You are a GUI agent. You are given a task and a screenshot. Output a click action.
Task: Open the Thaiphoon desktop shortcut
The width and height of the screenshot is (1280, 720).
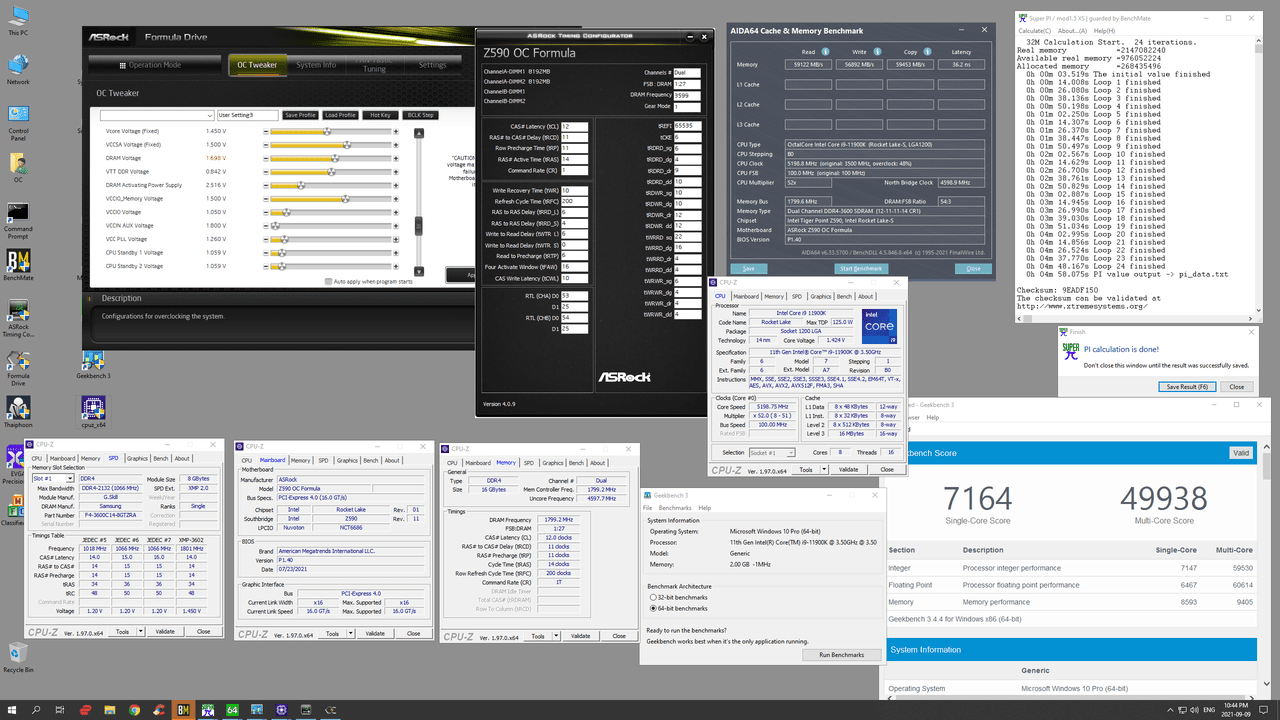tap(18, 412)
